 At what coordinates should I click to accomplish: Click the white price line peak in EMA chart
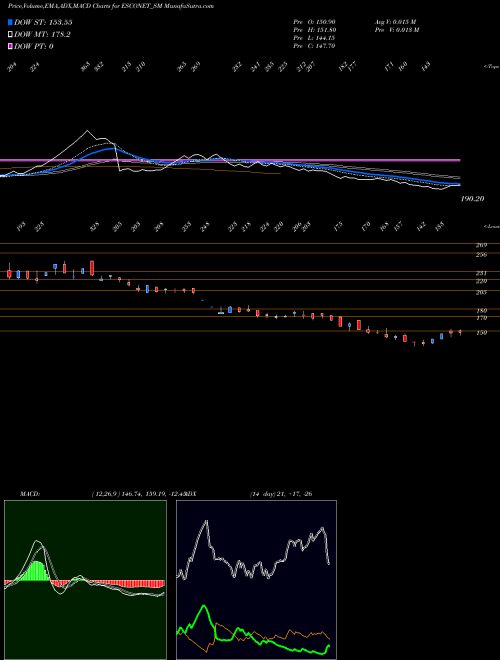tap(88, 131)
